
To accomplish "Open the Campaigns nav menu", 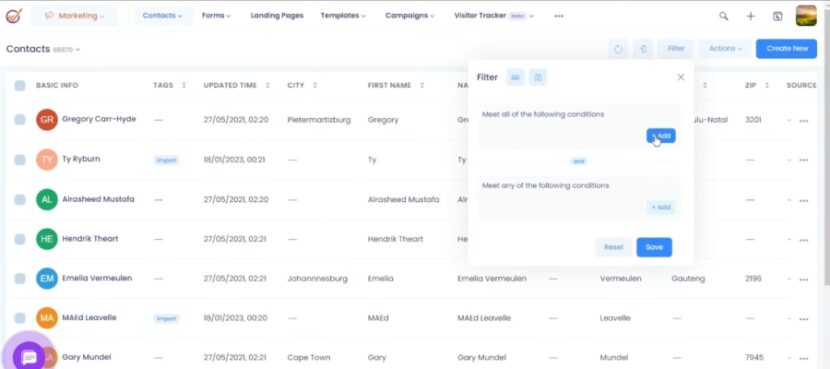I will point(410,16).
